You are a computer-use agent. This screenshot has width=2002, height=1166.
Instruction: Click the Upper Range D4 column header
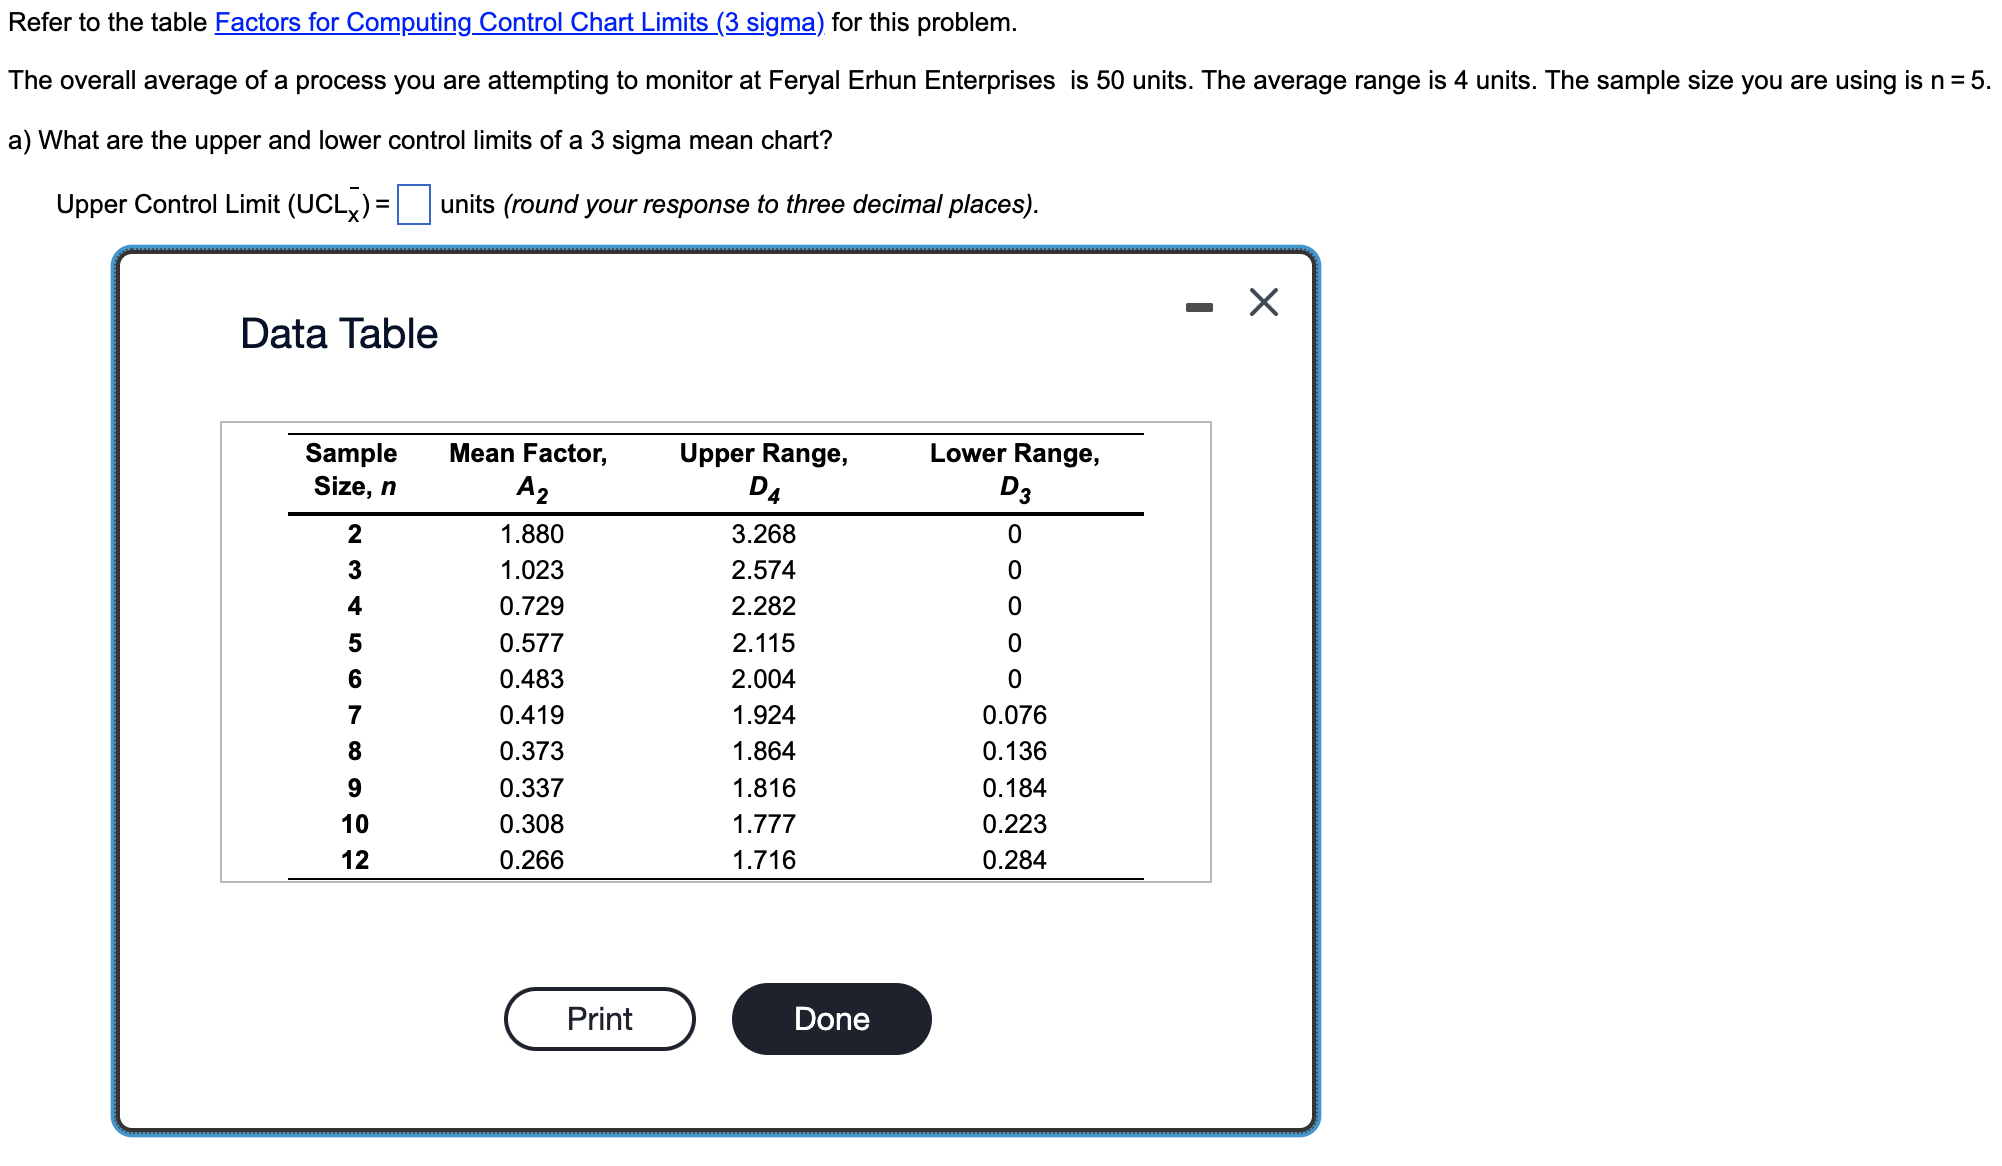click(x=764, y=470)
